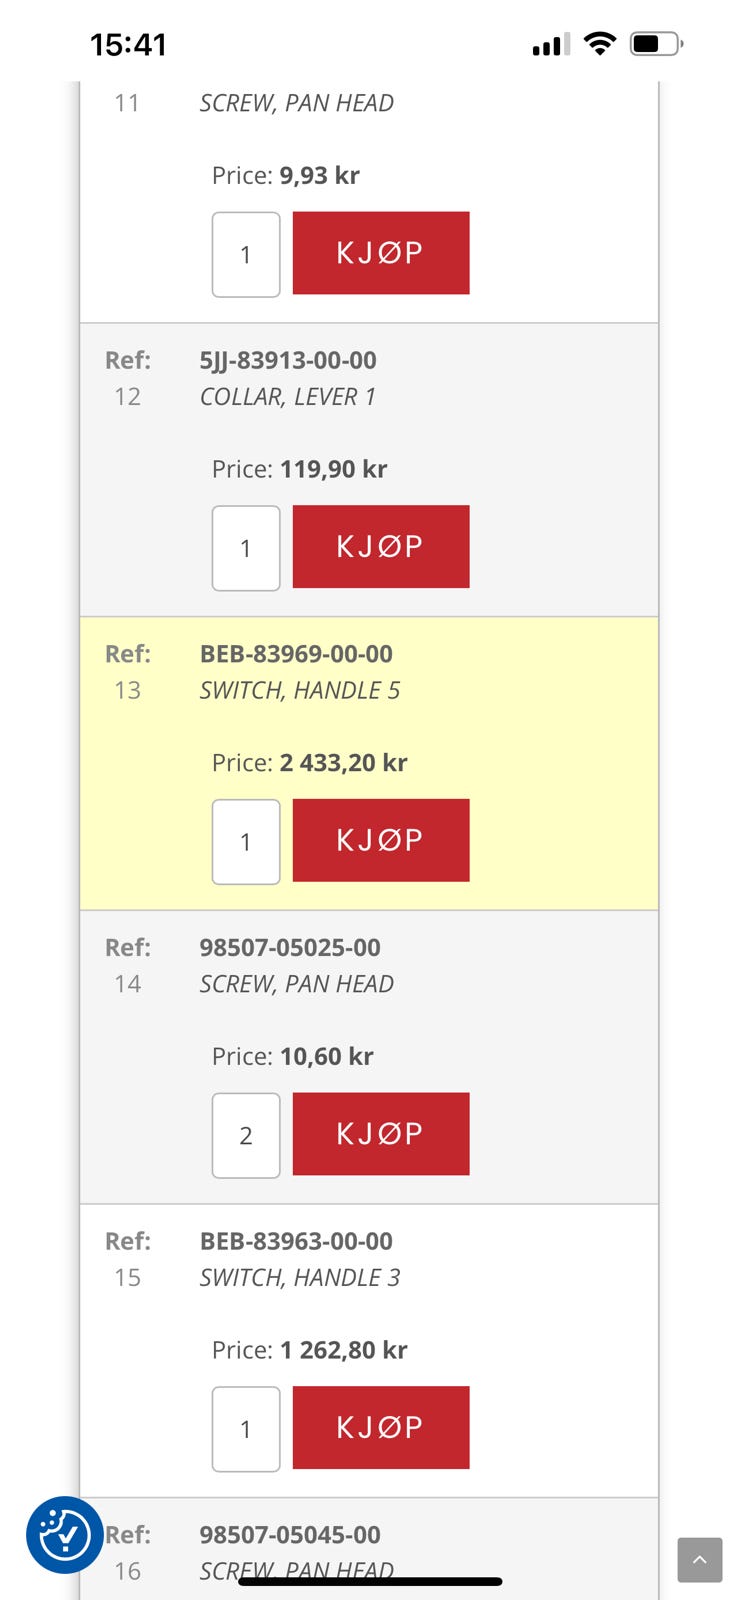Tap the 15:41 clock in status bar
This screenshot has width=740, height=1600.
[x=128, y=44]
